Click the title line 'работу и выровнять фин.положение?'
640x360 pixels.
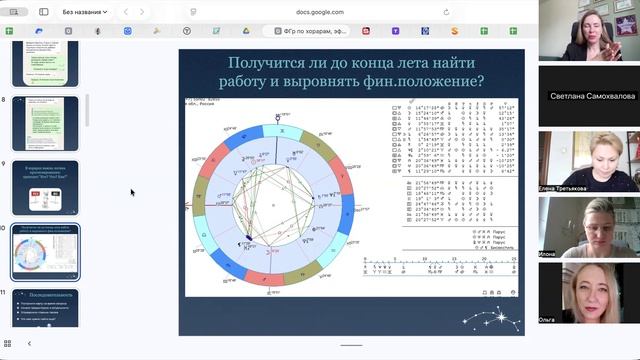351,81
